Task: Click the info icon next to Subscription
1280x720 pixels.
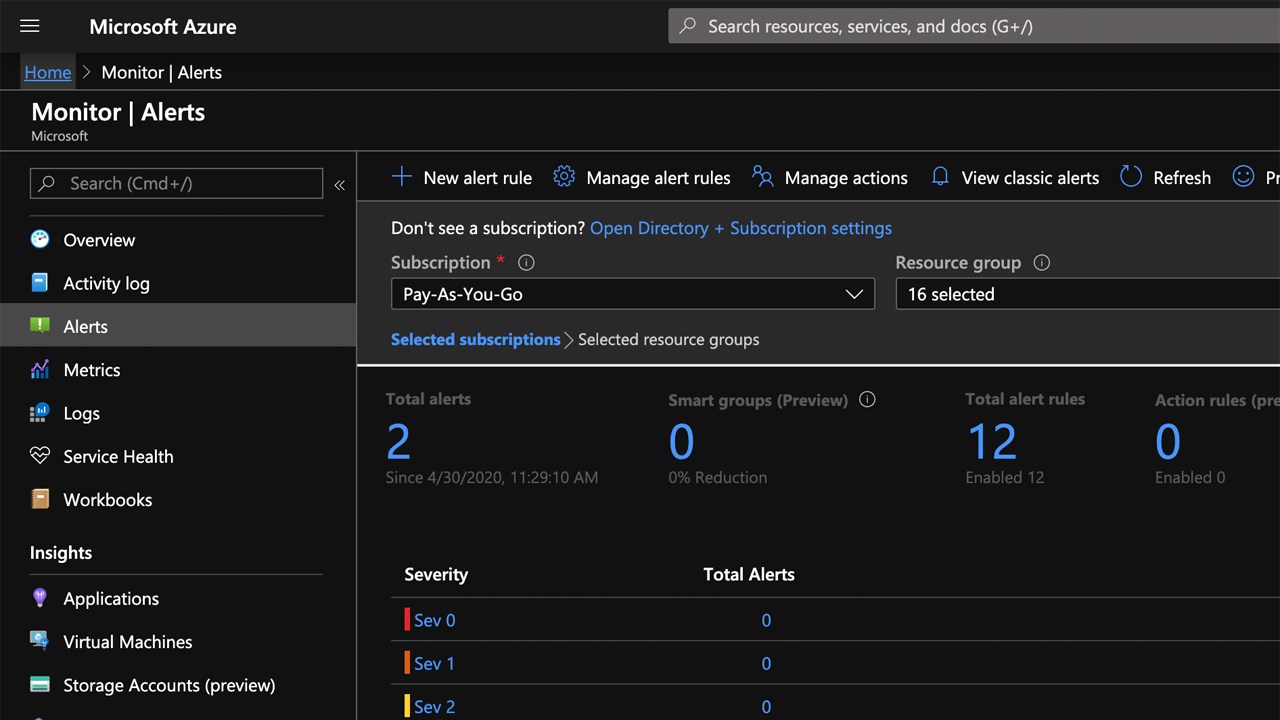Action: tap(526, 263)
